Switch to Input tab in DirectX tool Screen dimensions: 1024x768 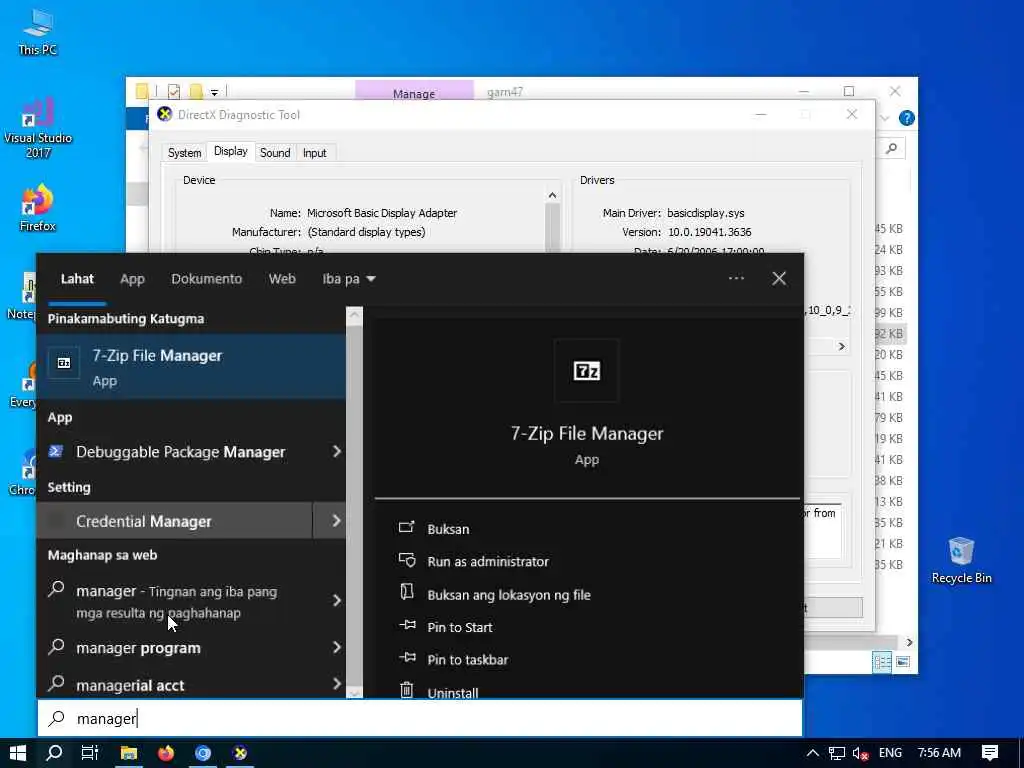(314, 153)
